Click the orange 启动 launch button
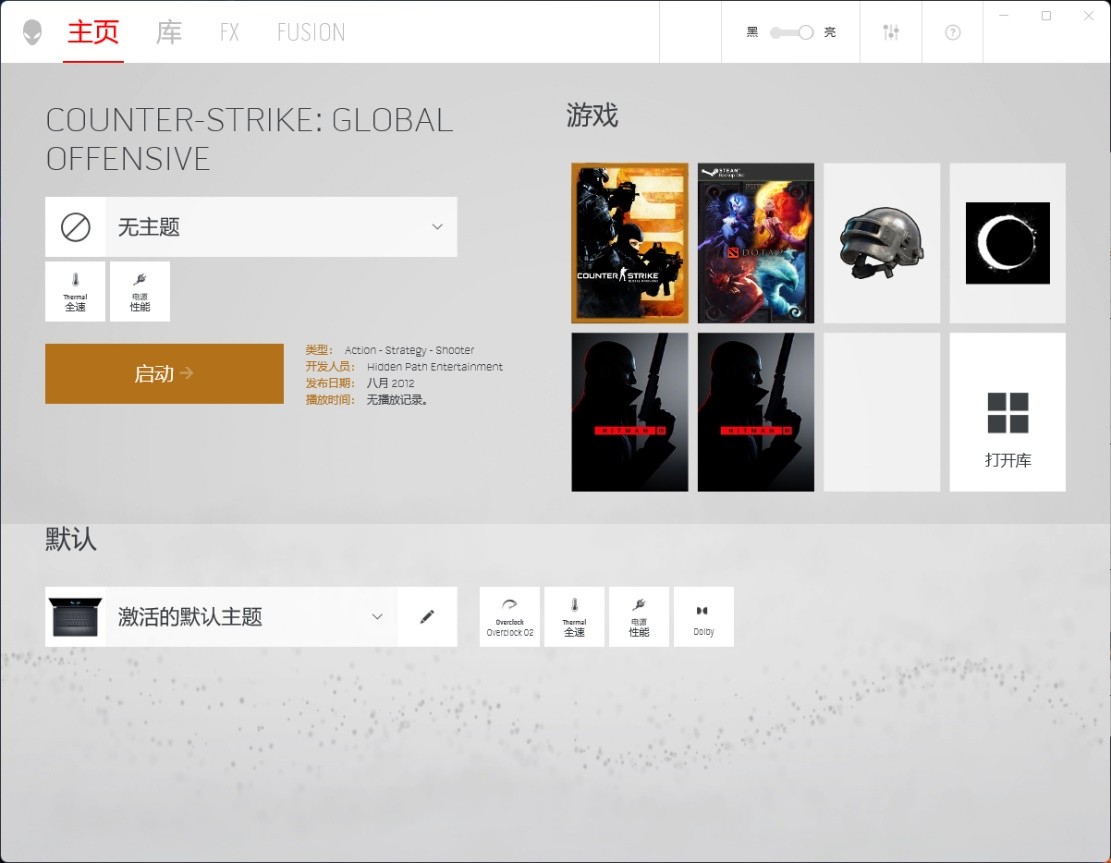1111x863 pixels. (164, 373)
